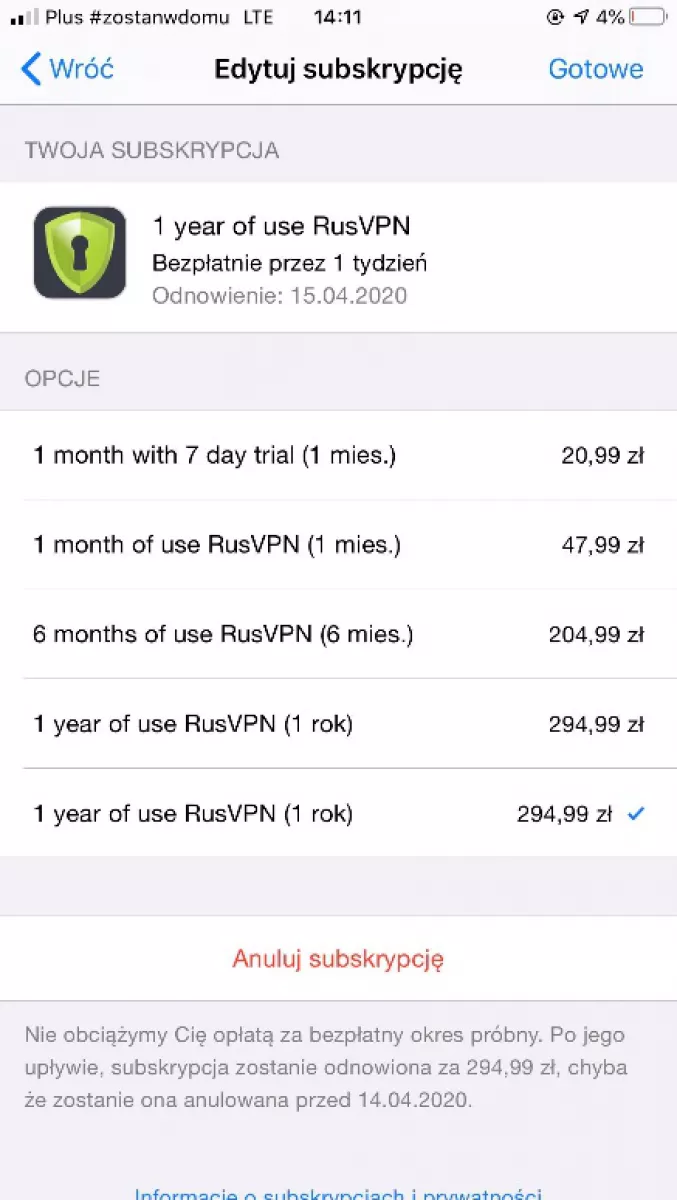Tap the back chevron arrow
Screen dimensions: 677x1200
[x=31, y=69]
